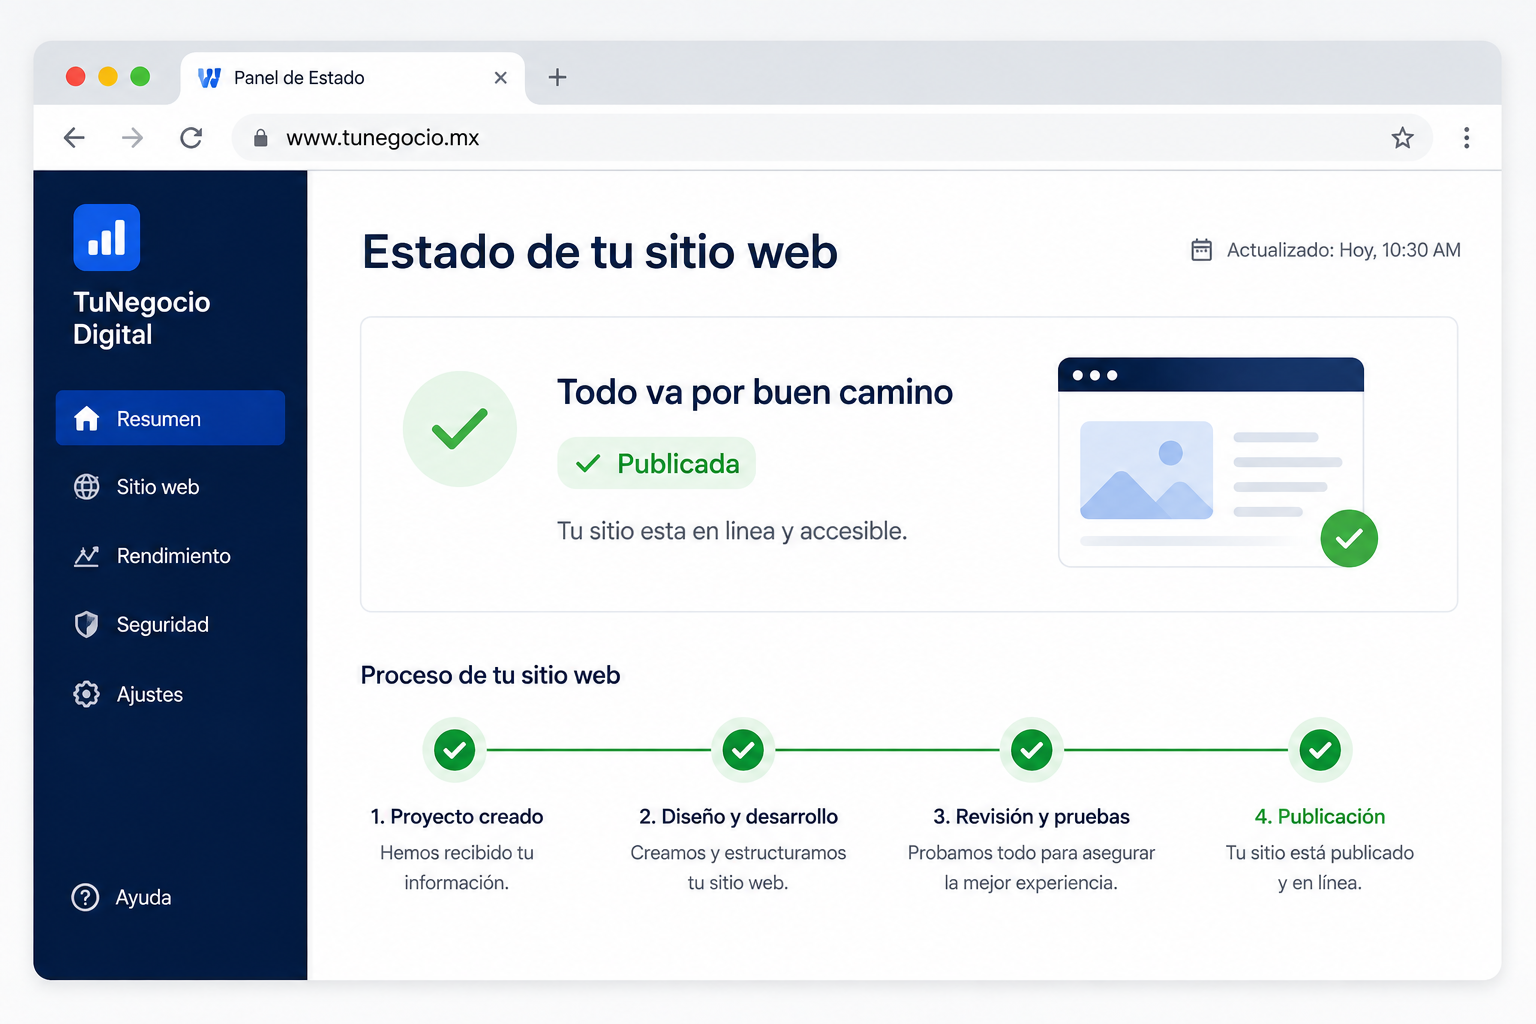
Task: Click step 1 checkmark Proyecto creado
Action: [455, 750]
